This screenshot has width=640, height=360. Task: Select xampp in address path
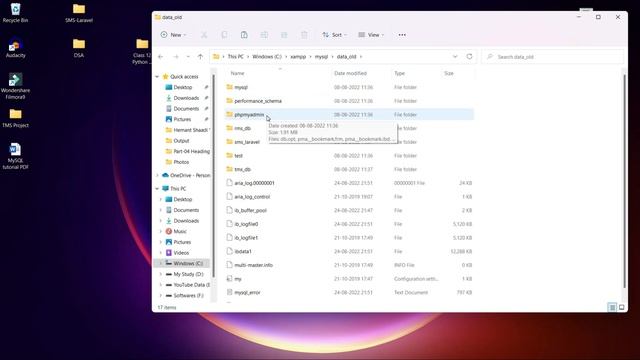298,57
